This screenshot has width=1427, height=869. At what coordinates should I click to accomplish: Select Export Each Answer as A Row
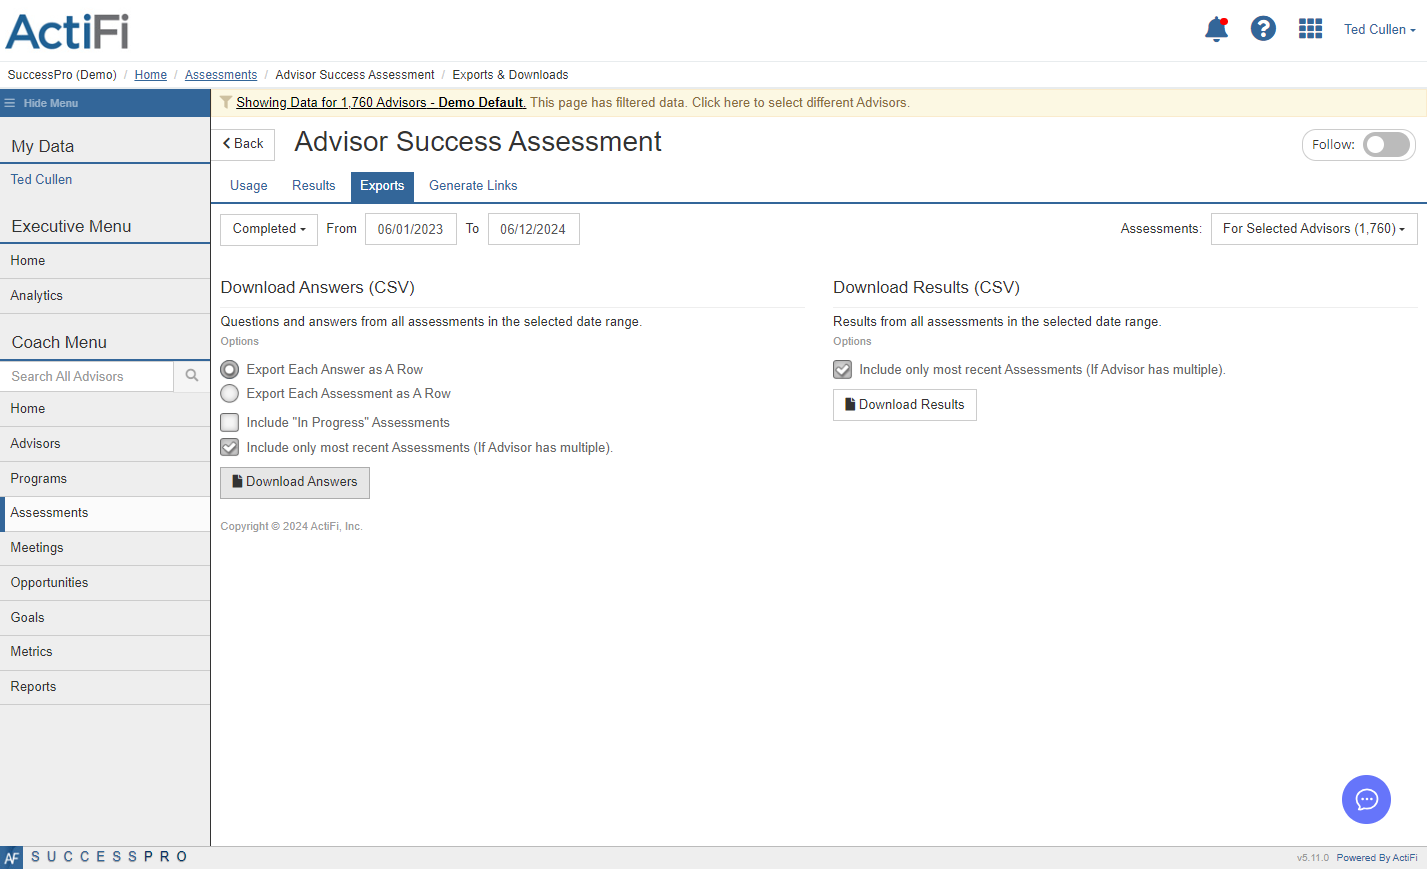tap(230, 370)
